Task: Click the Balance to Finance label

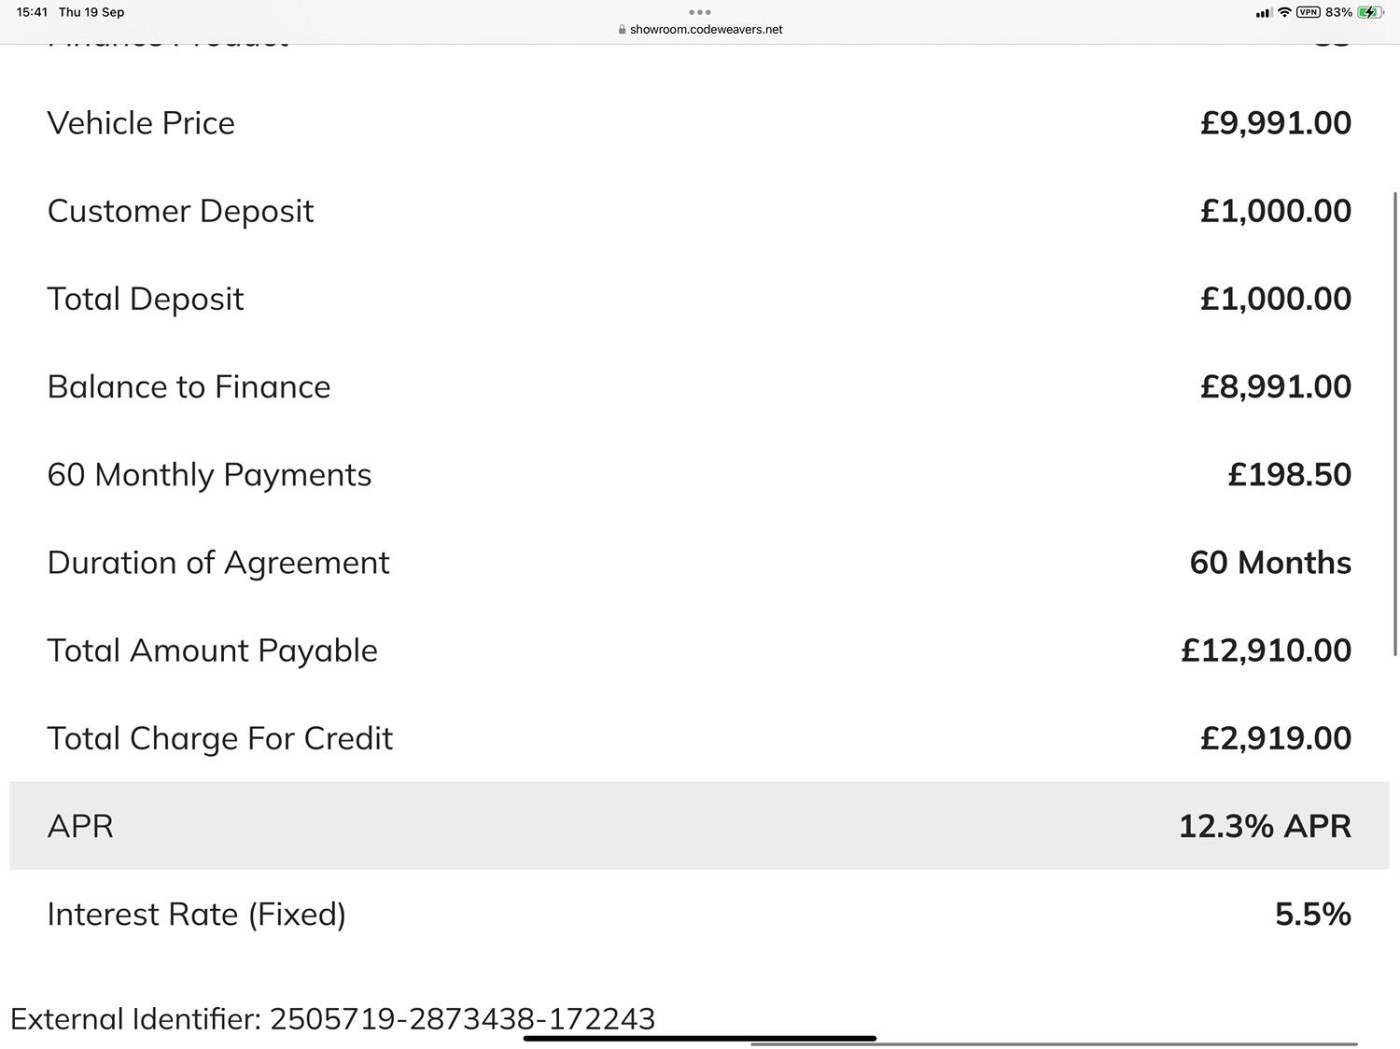Action: click(189, 387)
